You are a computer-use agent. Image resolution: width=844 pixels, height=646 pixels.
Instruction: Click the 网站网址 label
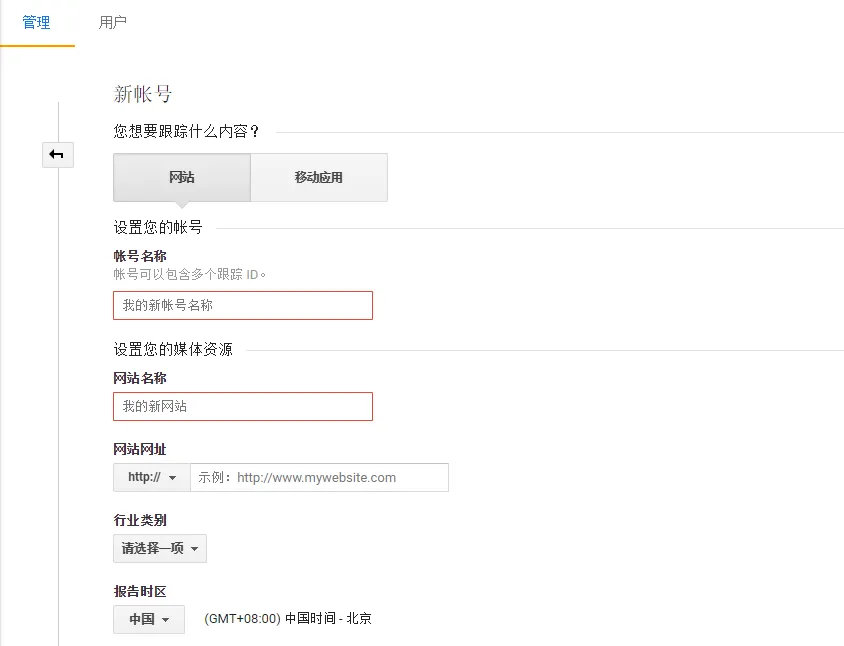click(140, 449)
